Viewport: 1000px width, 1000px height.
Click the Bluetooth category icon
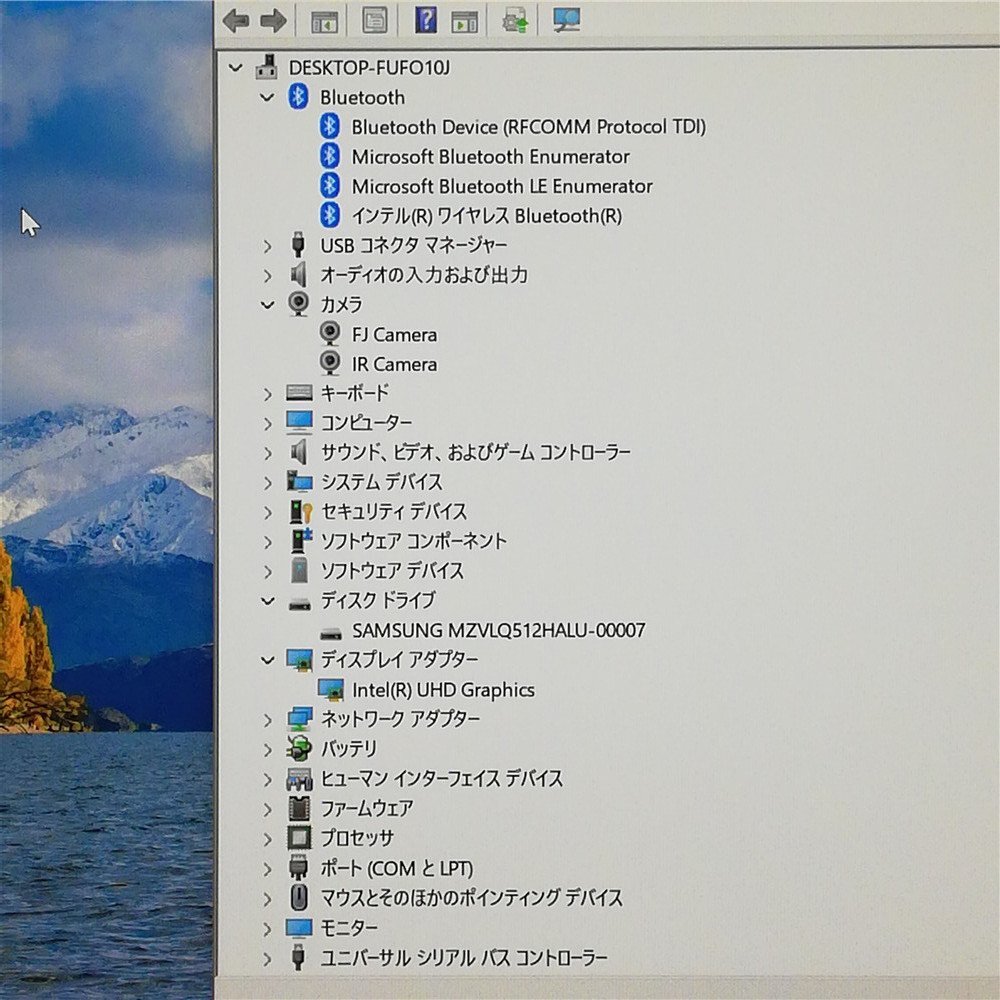[298, 96]
